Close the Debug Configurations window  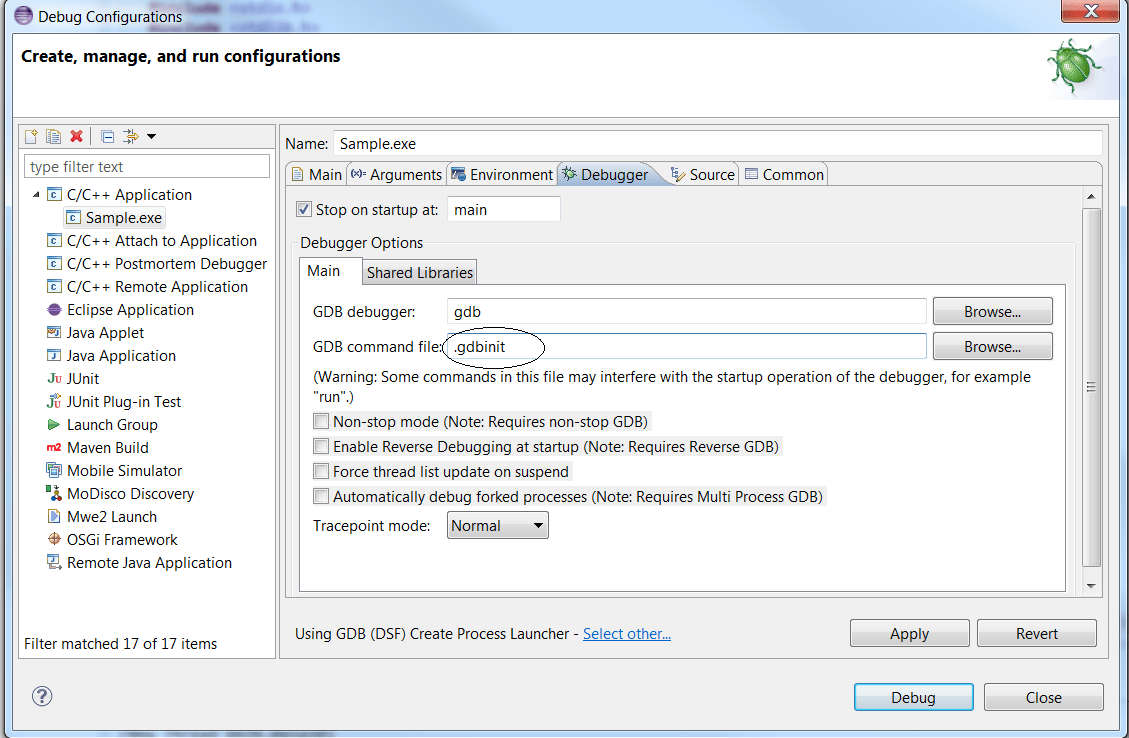[x=1090, y=11]
